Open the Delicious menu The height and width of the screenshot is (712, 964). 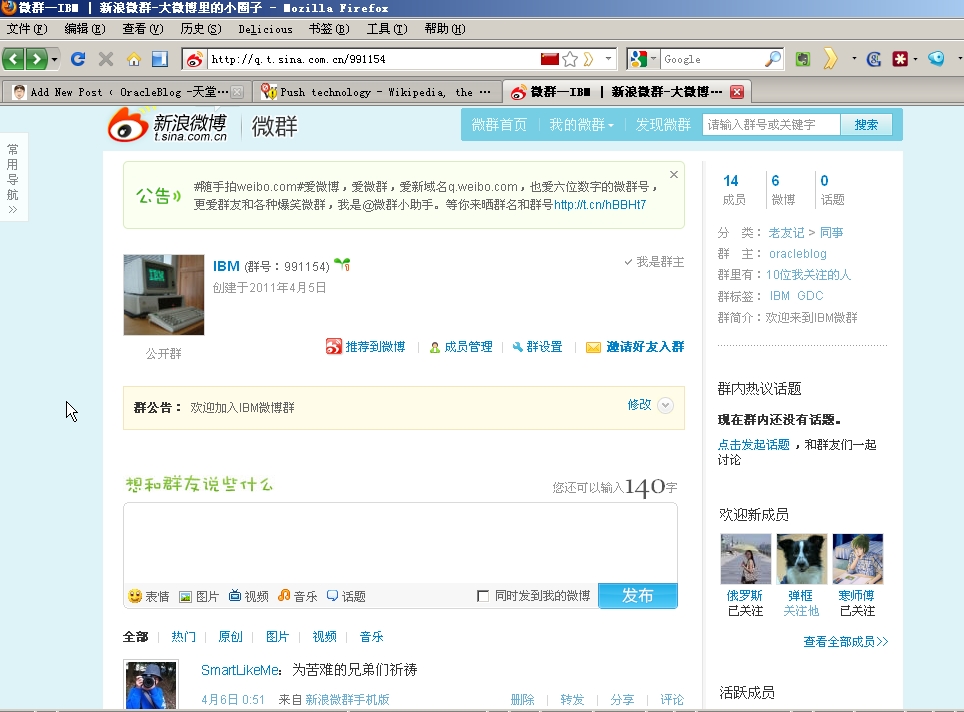click(x=265, y=29)
